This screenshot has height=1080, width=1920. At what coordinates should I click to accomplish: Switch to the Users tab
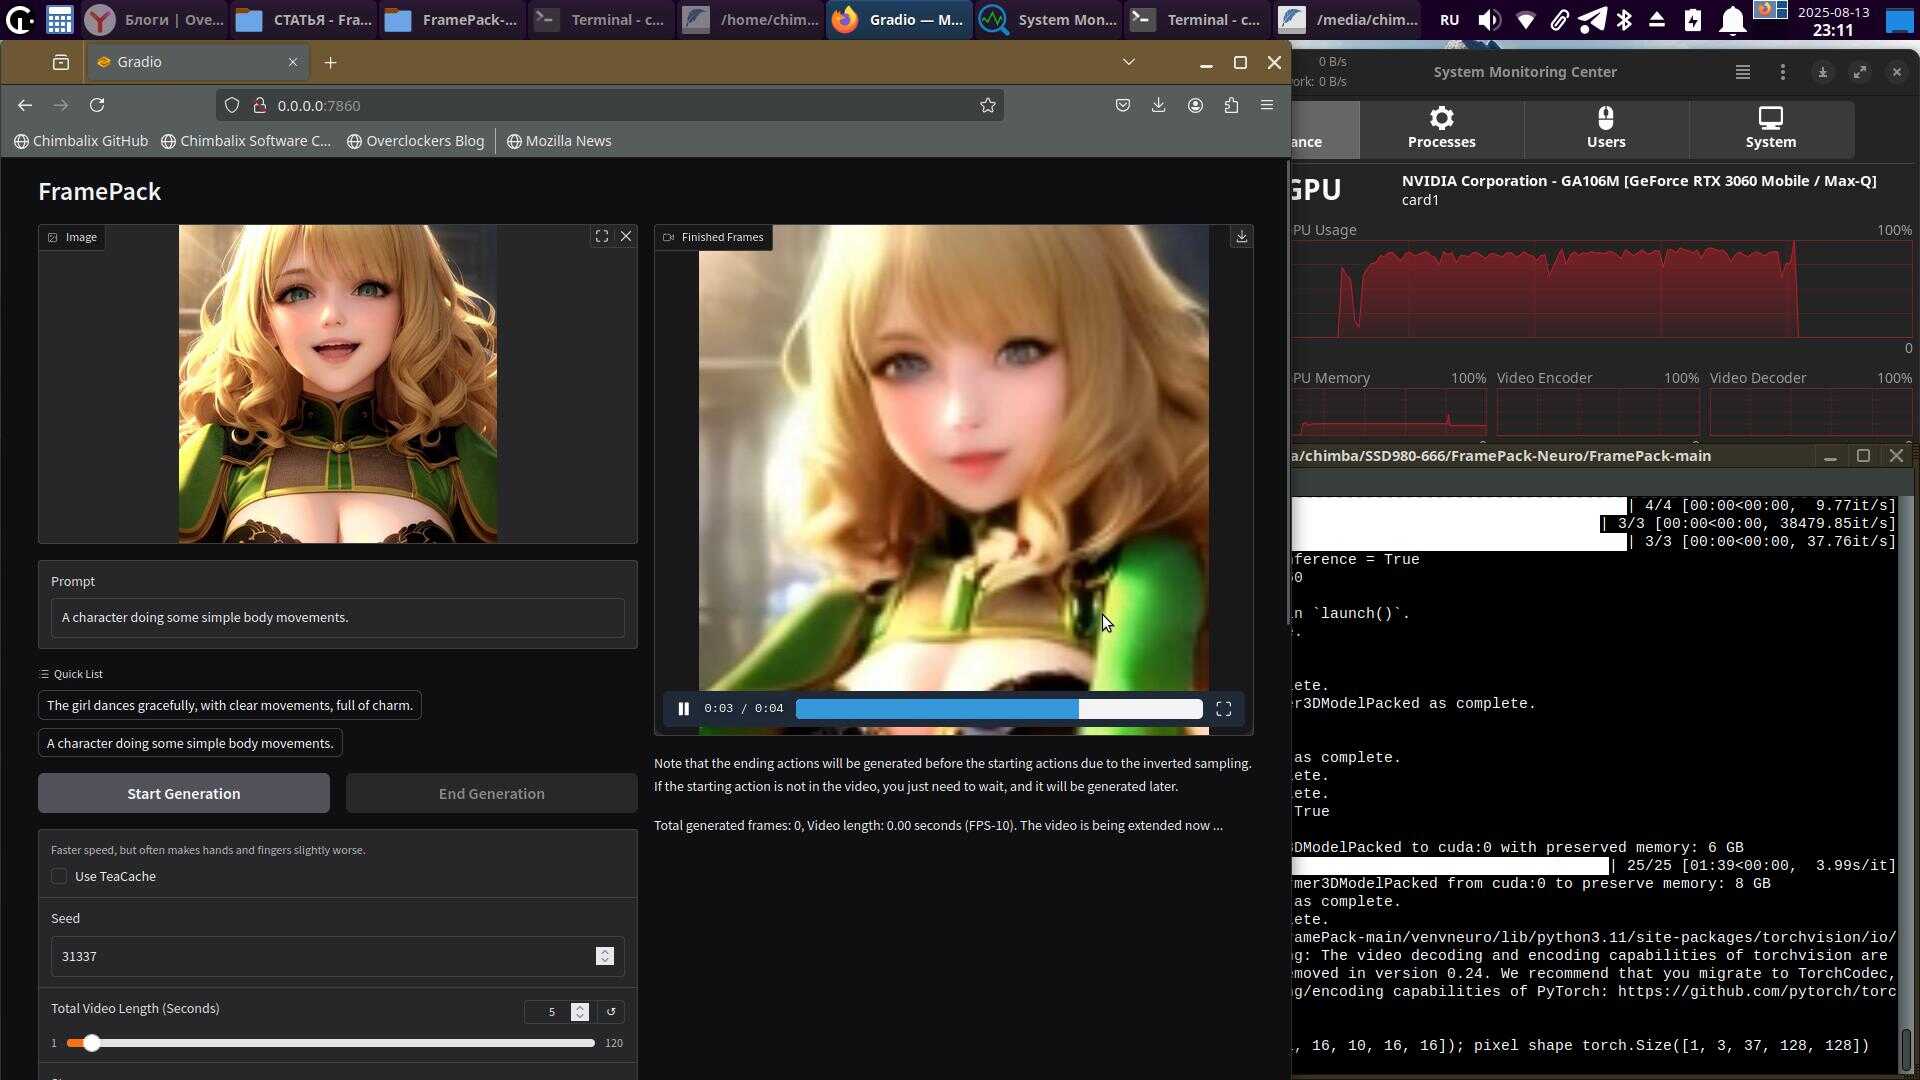tap(1606, 129)
